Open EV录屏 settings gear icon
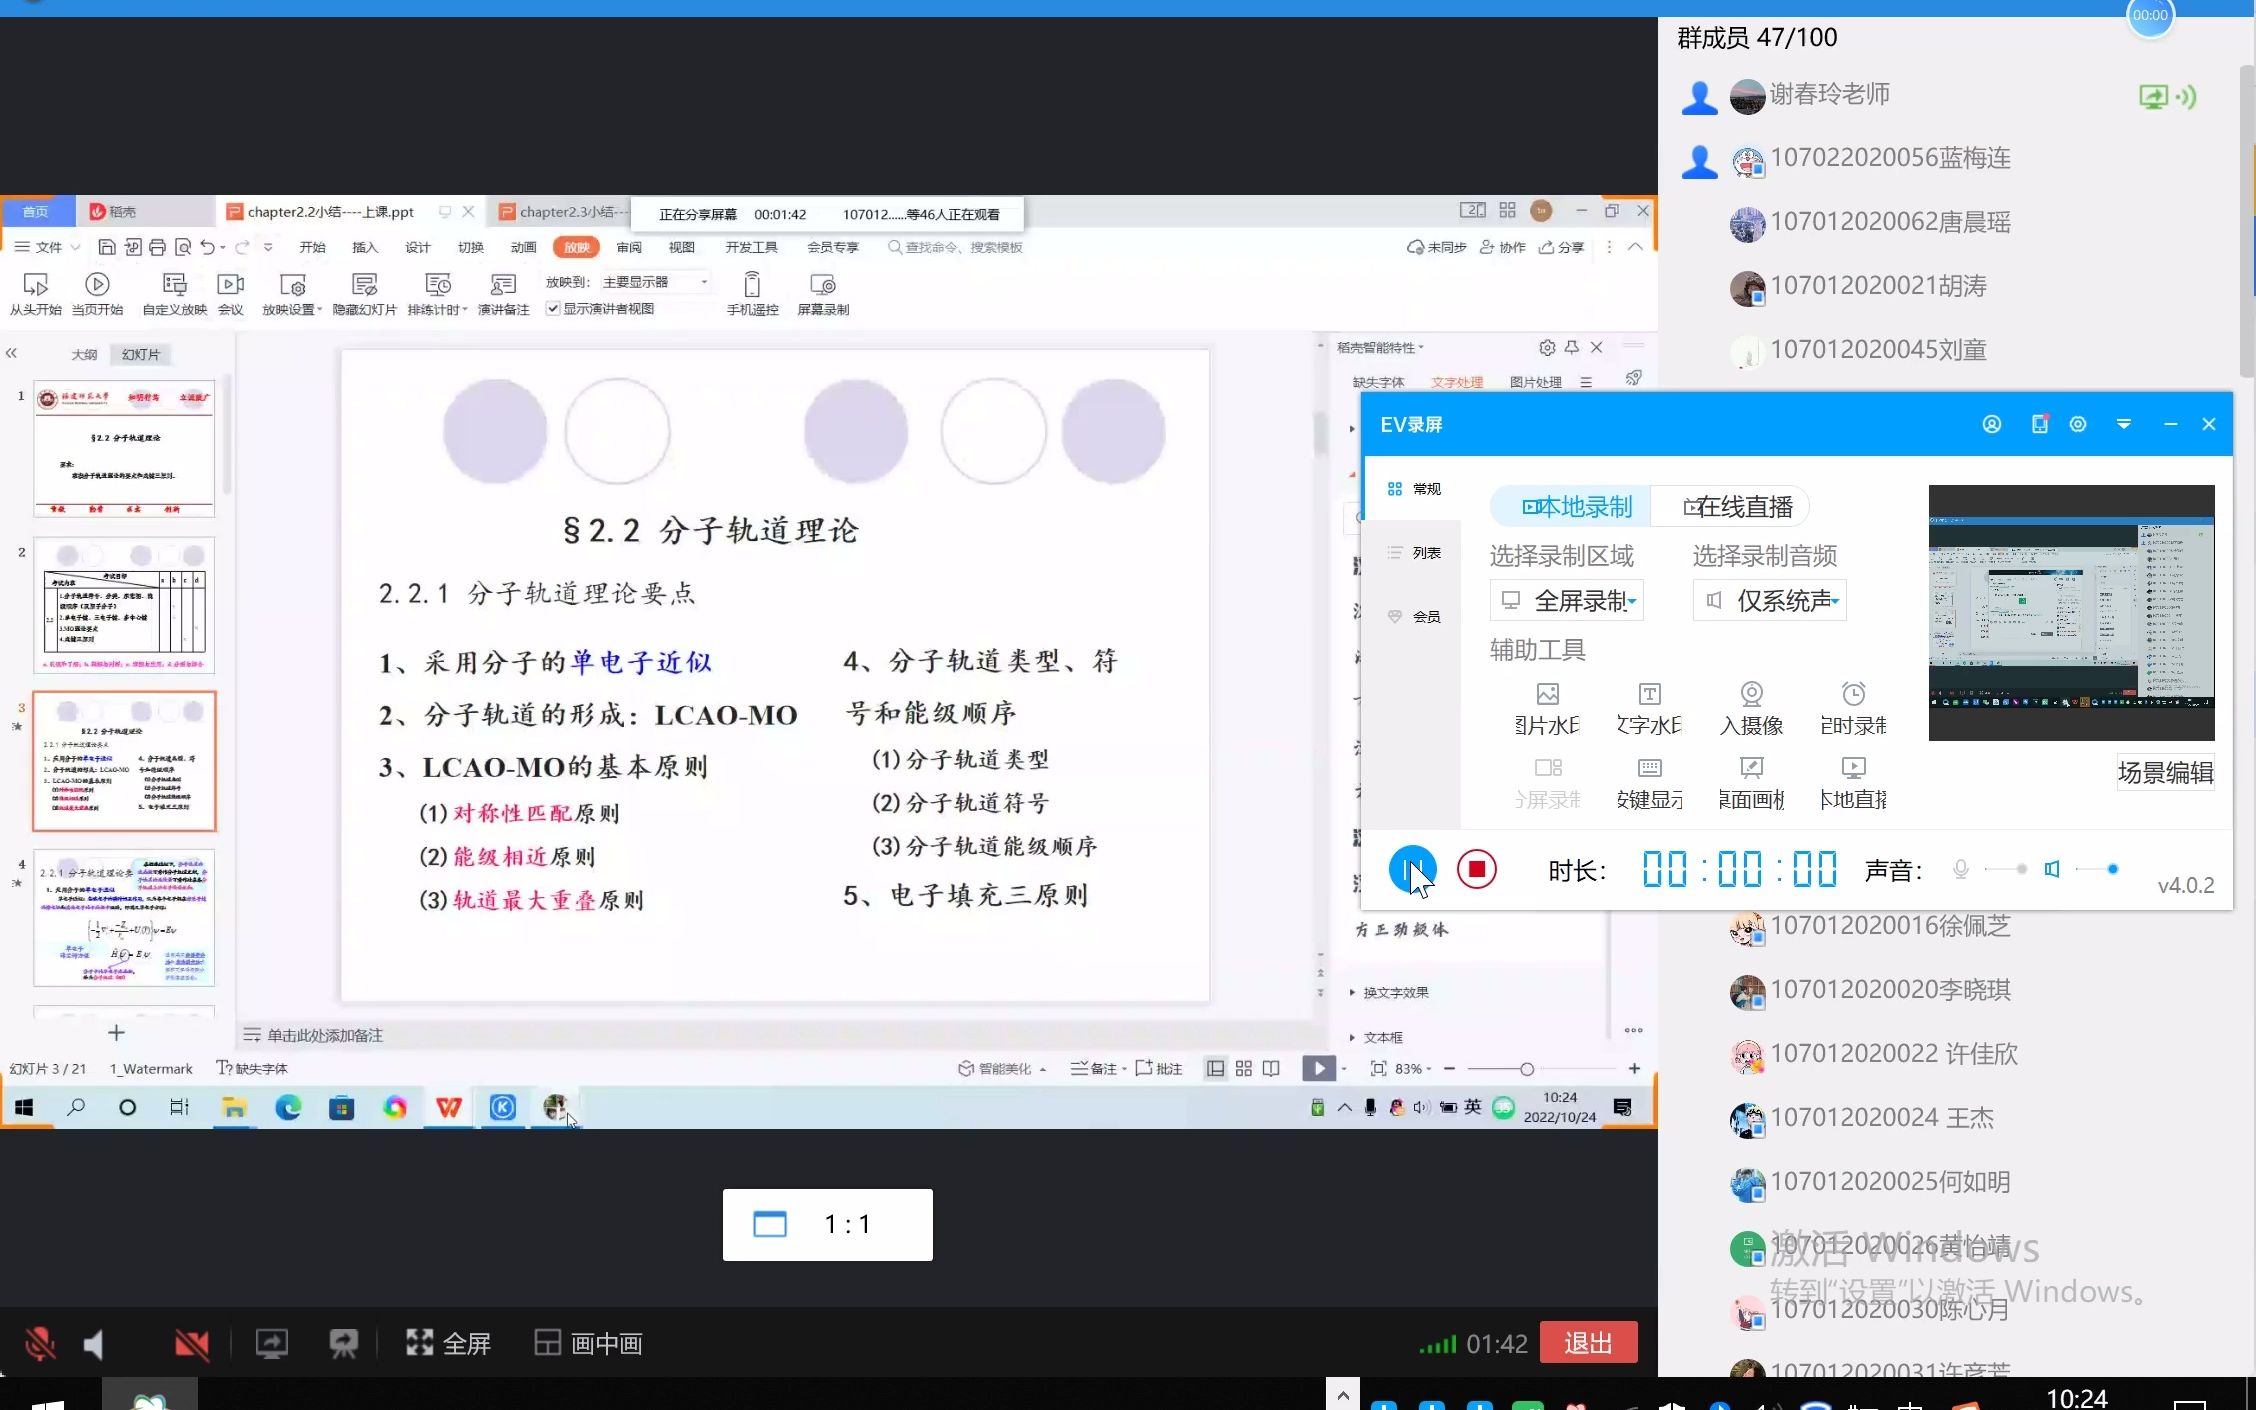This screenshot has height=1410, width=2256. click(2078, 424)
